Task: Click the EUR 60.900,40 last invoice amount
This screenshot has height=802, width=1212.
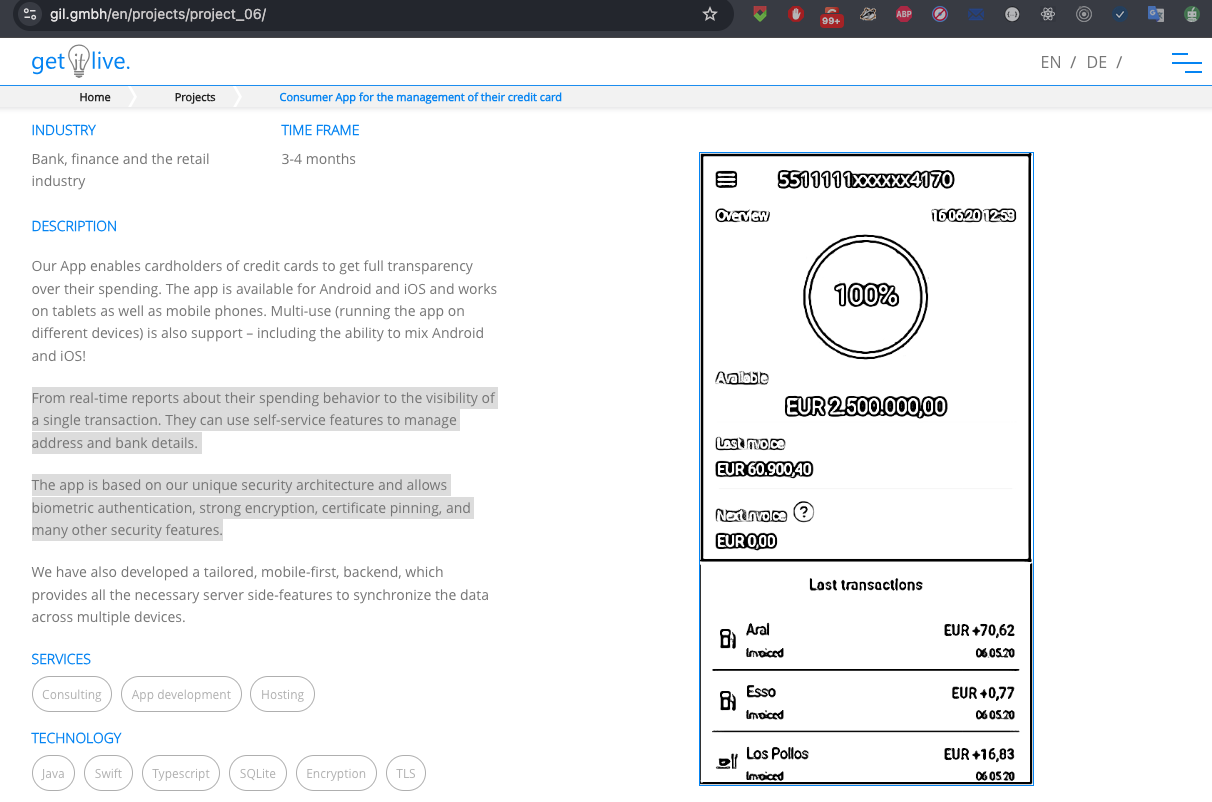Action: (764, 469)
